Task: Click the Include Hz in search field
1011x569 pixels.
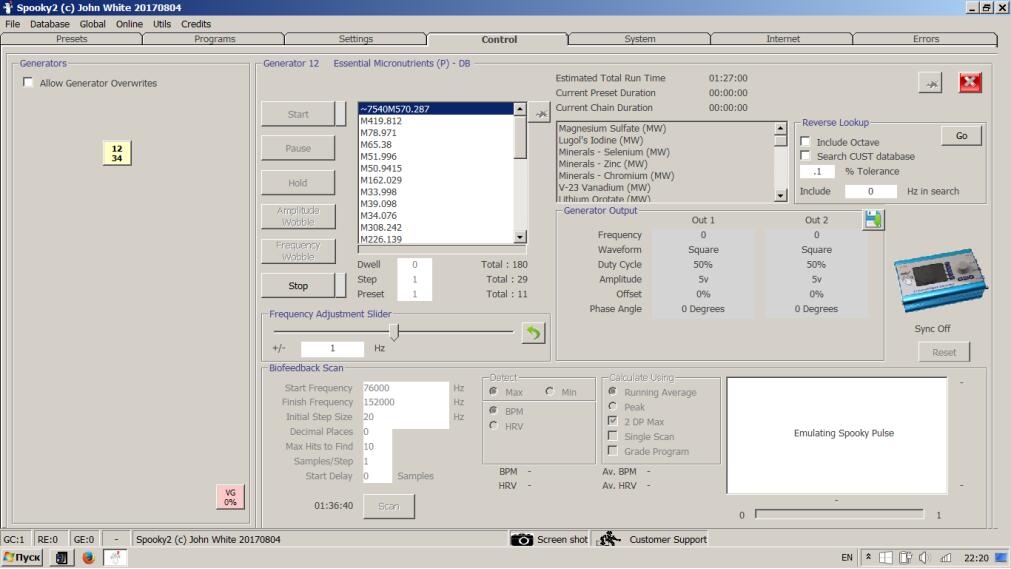Action: 870,191
